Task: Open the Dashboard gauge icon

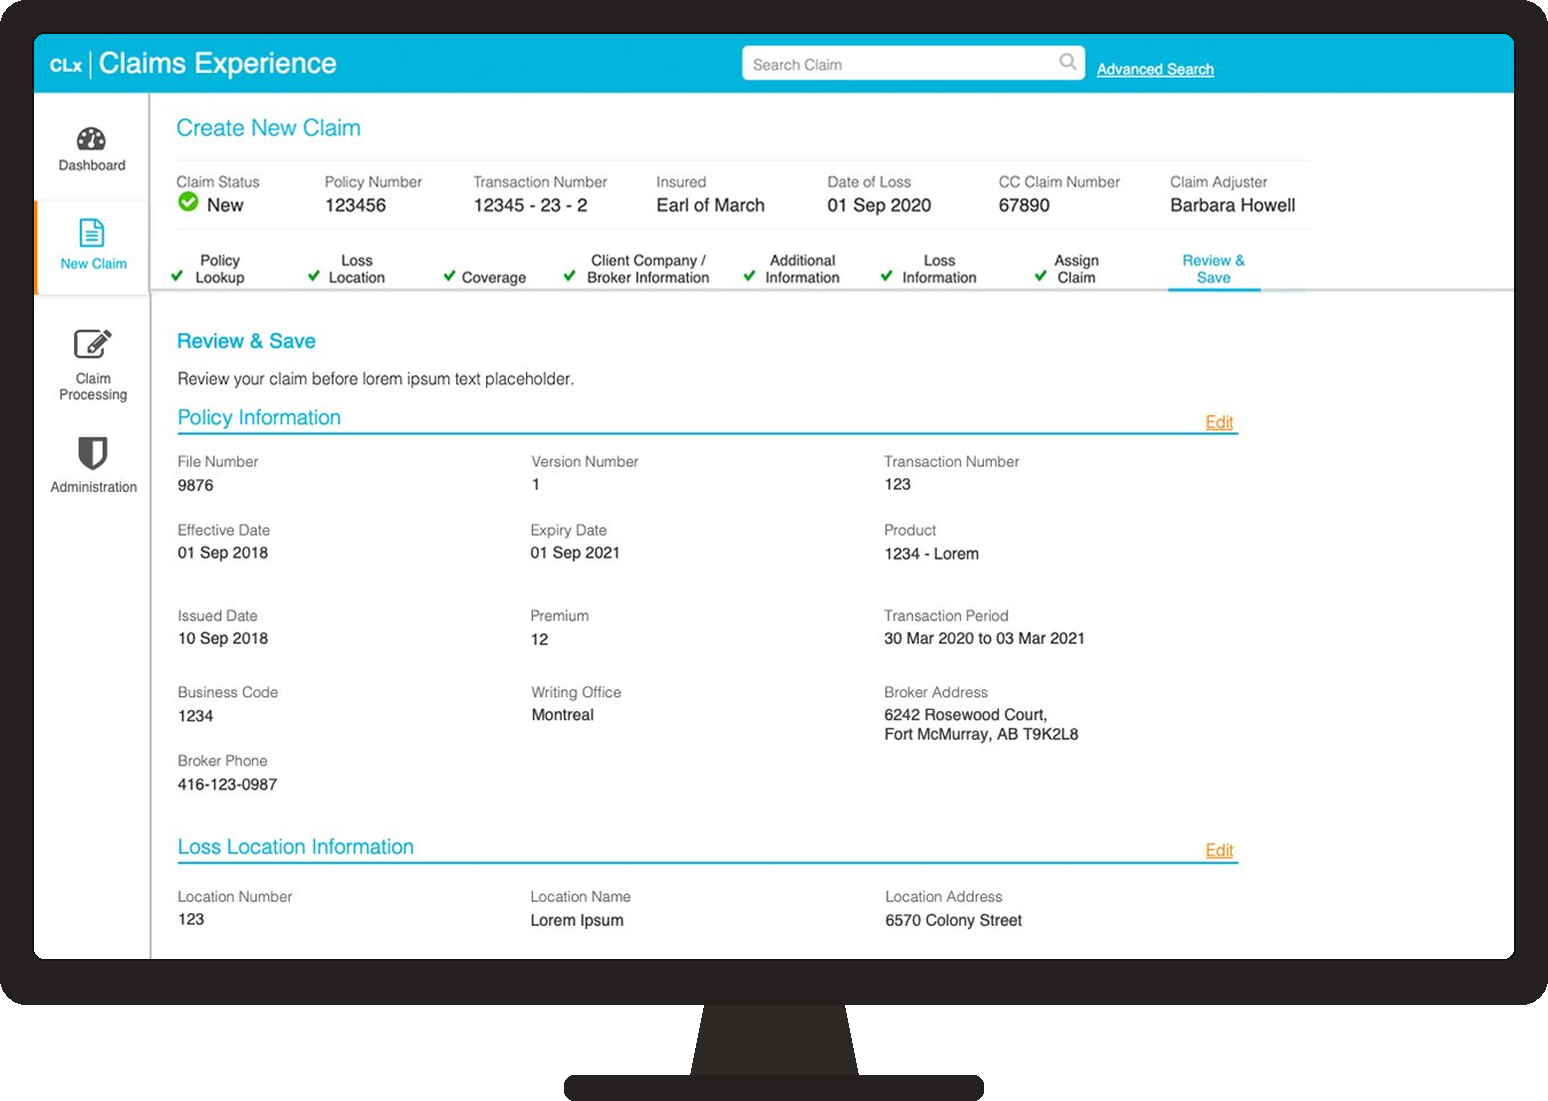Action: pyautogui.click(x=91, y=139)
